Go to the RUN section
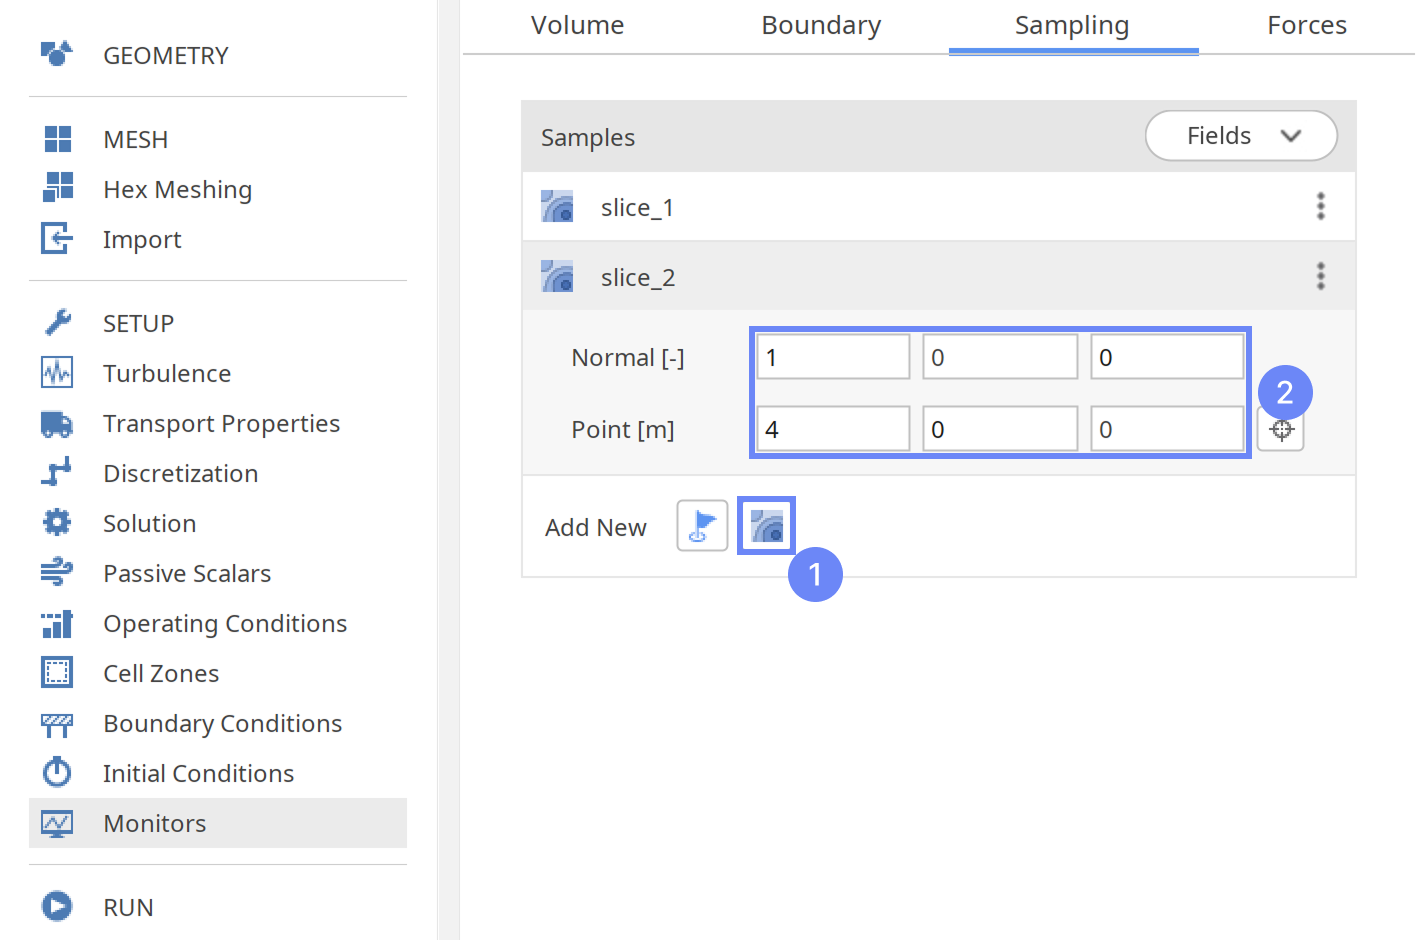 pyautogui.click(x=128, y=907)
